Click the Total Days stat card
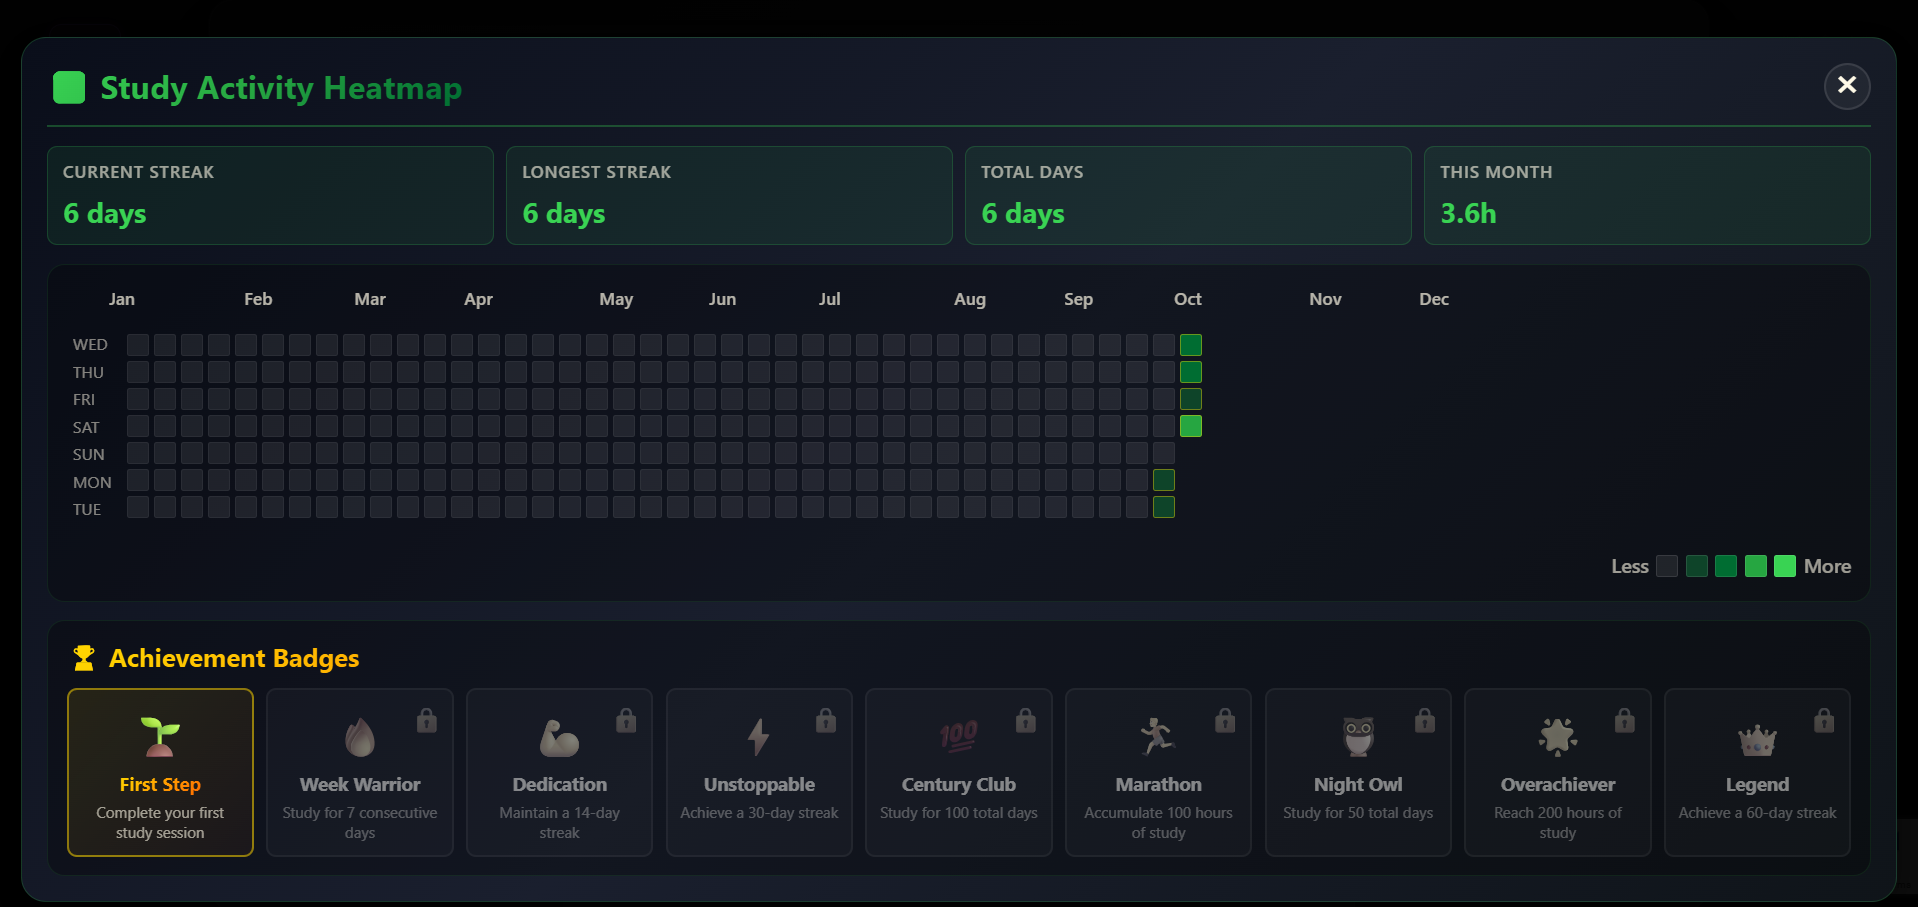This screenshot has height=907, width=1918. (x=1187, y=195)
